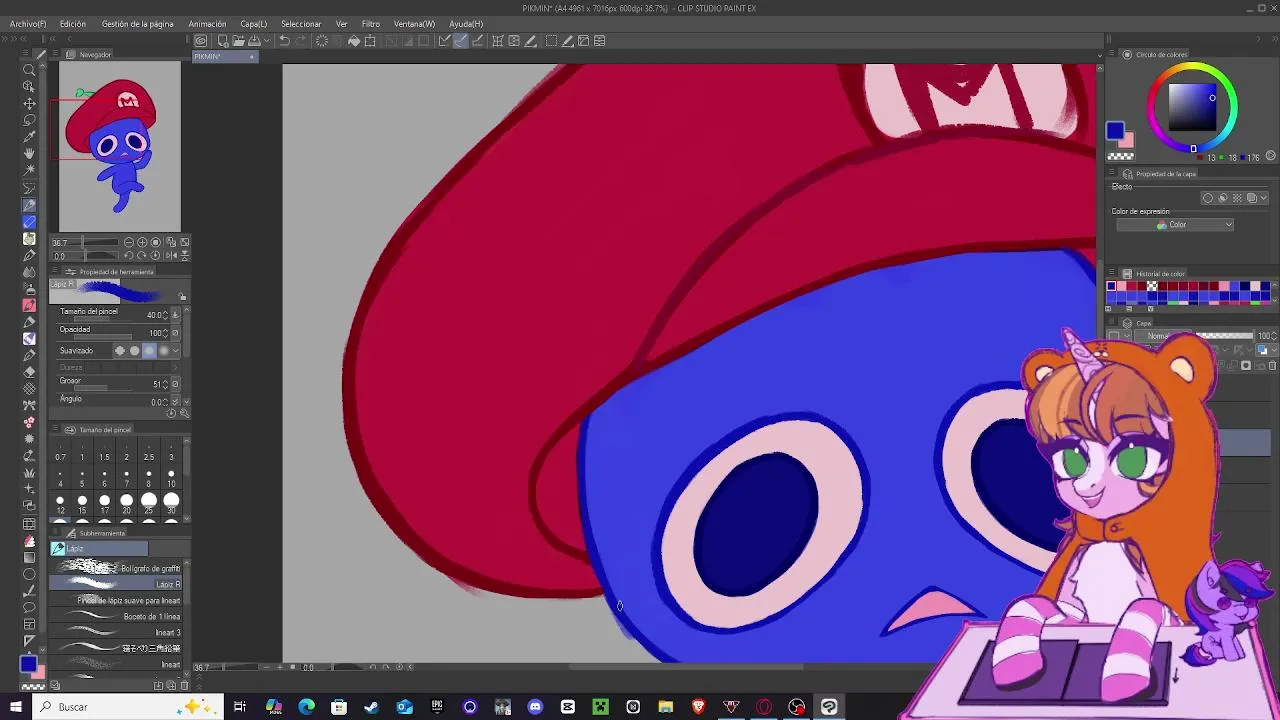Open the Color de expresión dropdown
This screenshot has height=720, width=1280.
tap(1175, 225)
